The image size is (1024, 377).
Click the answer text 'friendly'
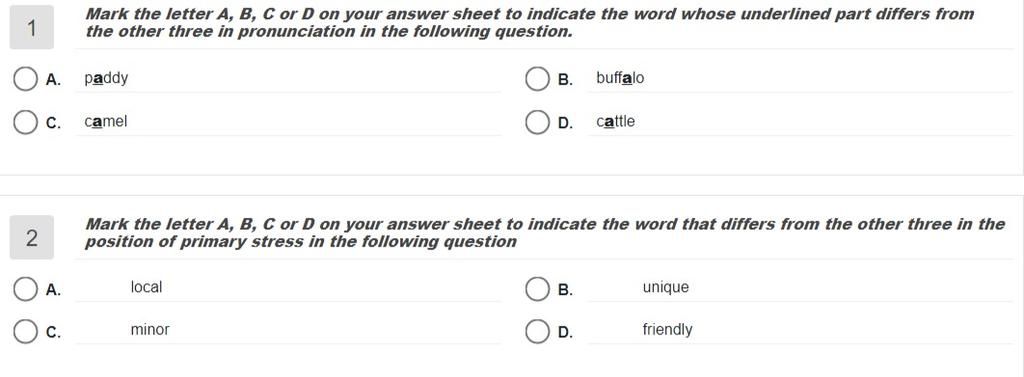(667, 330)
